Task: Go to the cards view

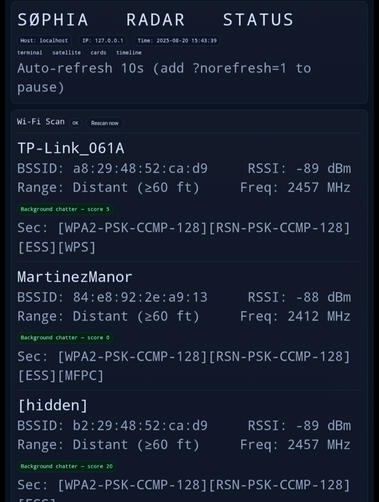Action: click(98, 53)
